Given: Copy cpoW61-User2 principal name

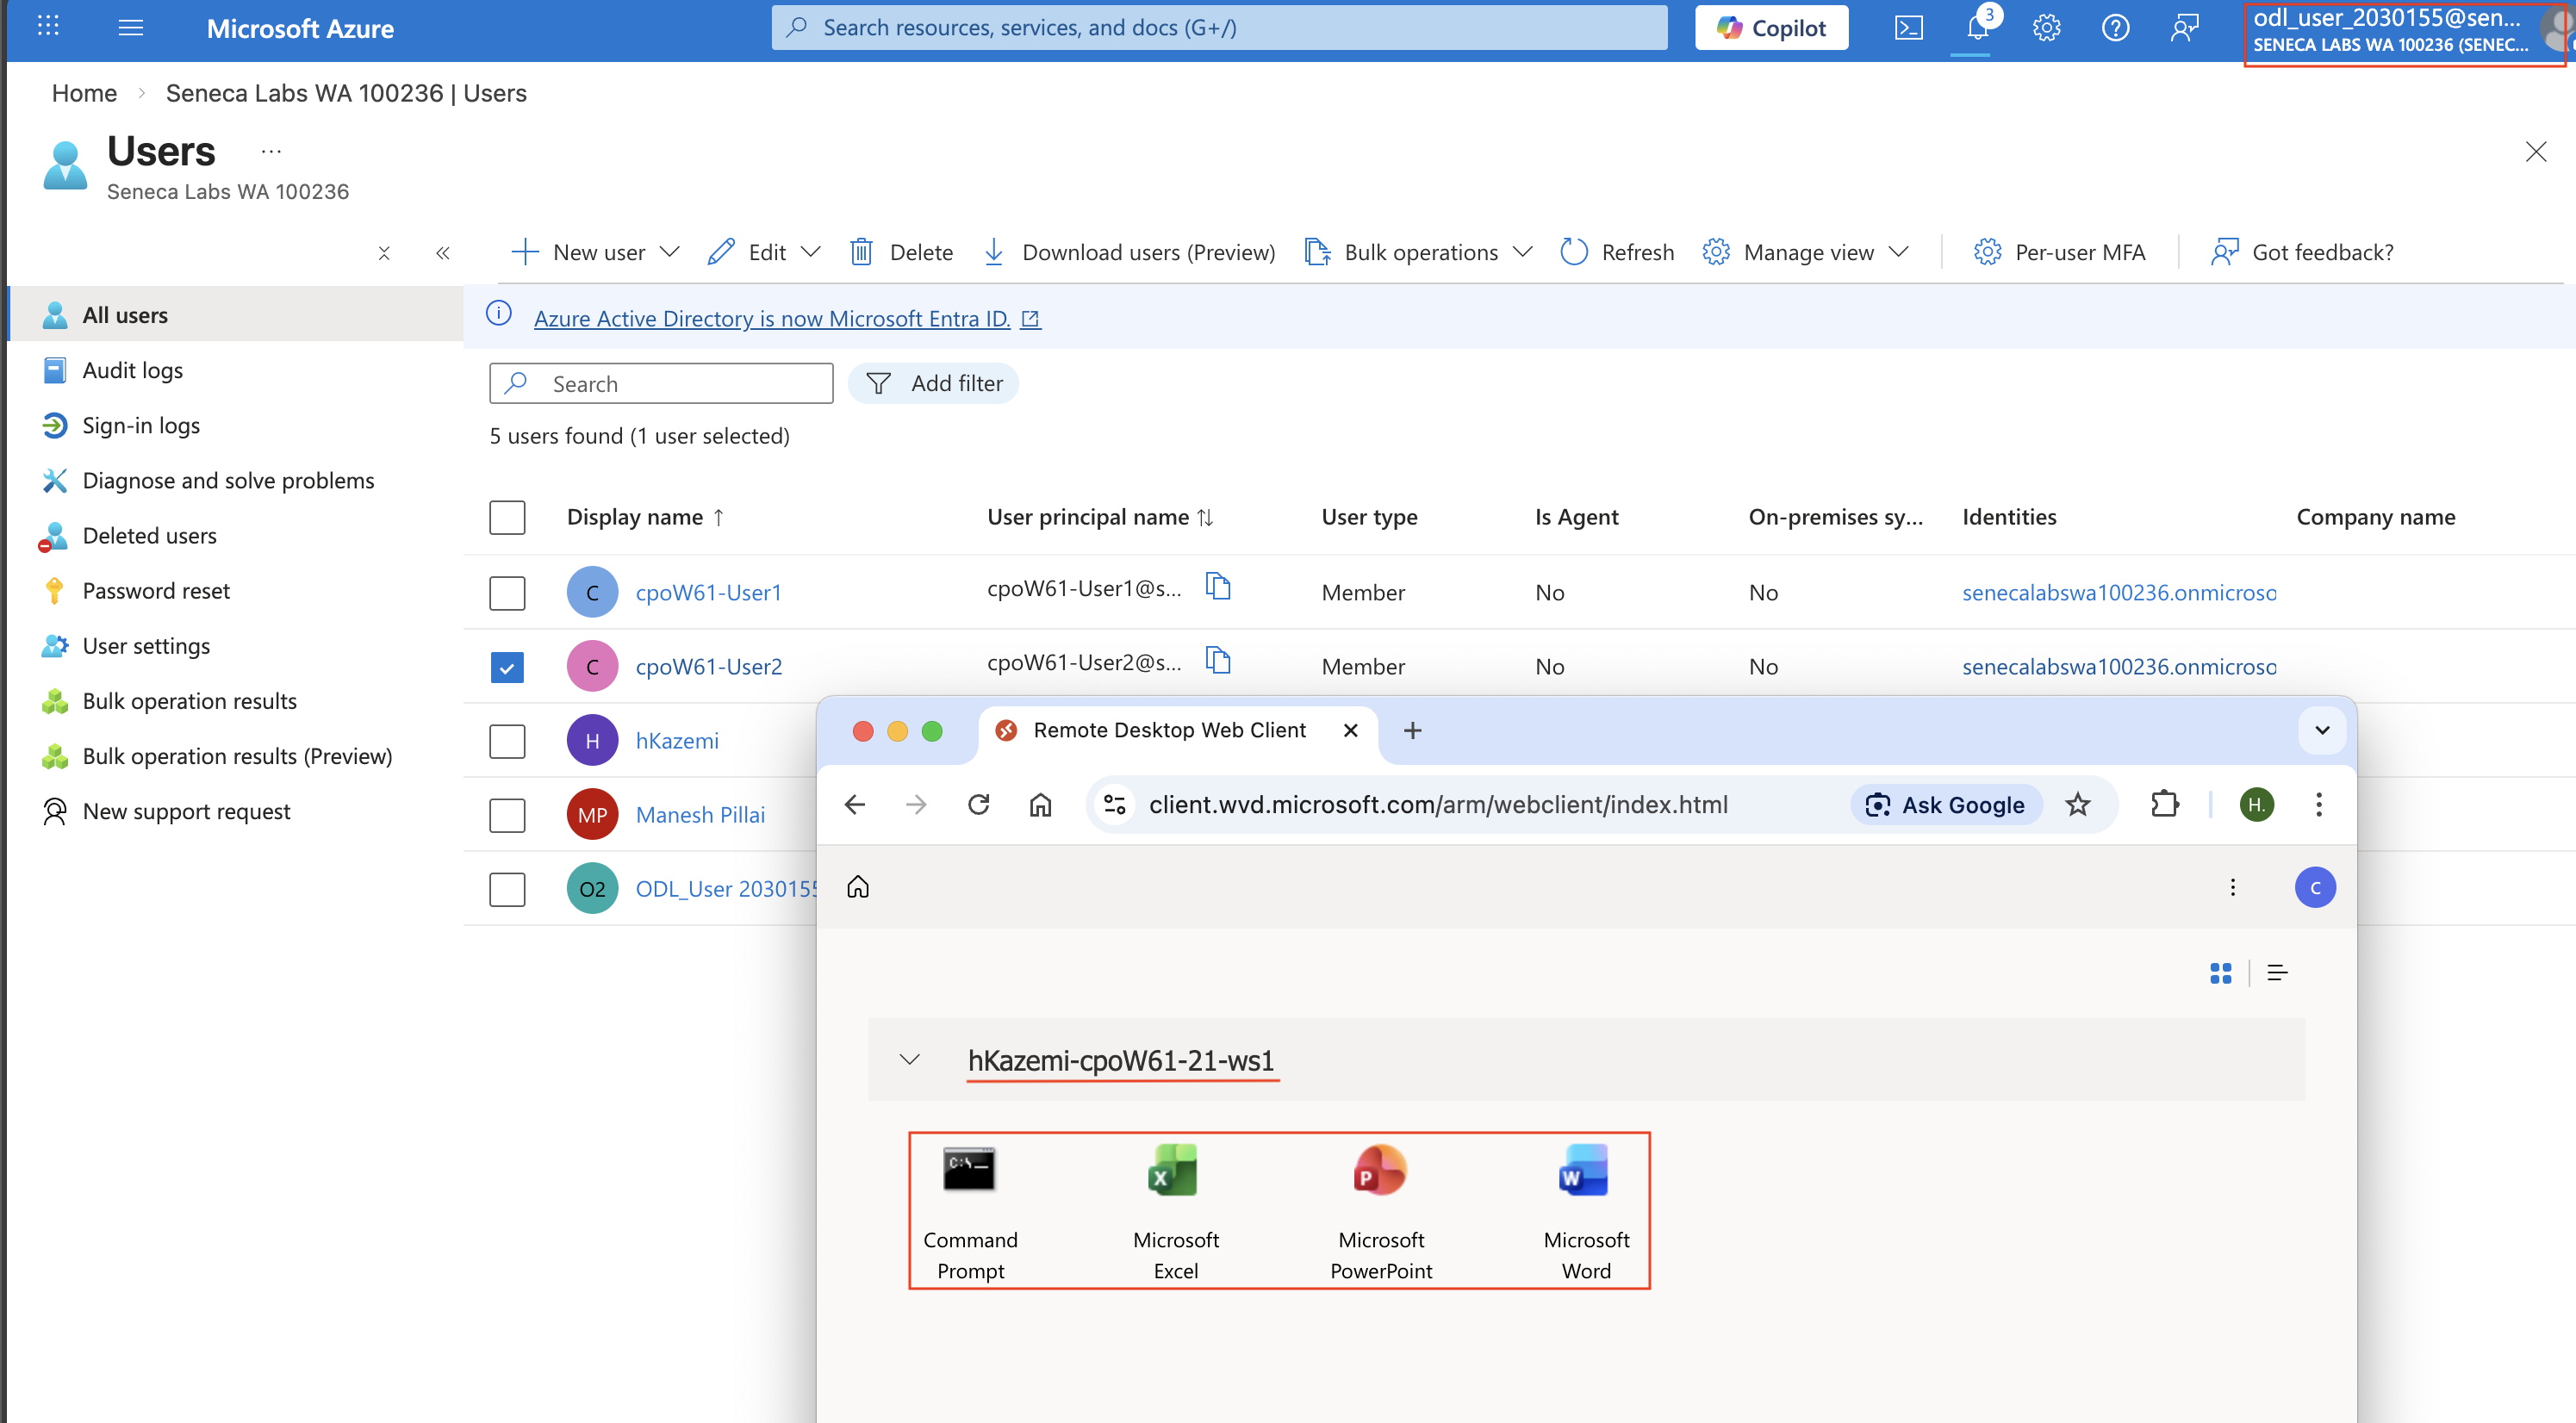Looking at the screenshot, I should click(x=1217, y=660).
